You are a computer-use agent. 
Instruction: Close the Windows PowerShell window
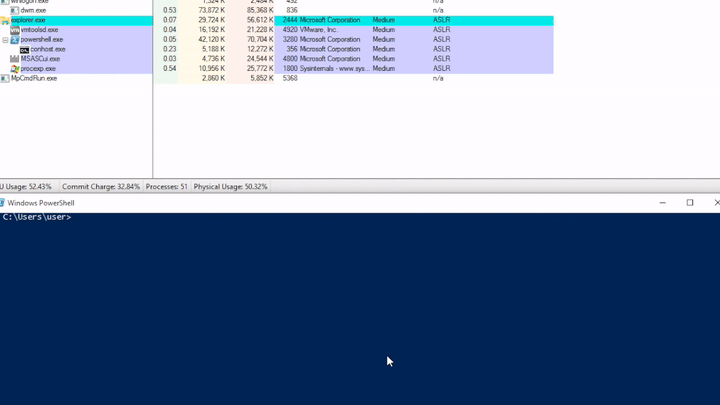(x=716, y=203)
